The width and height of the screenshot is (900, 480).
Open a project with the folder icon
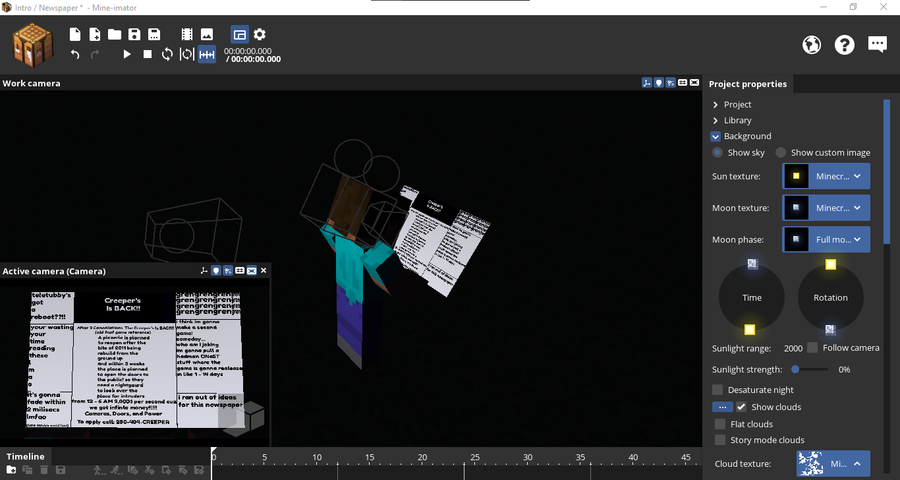pos(114,34)
